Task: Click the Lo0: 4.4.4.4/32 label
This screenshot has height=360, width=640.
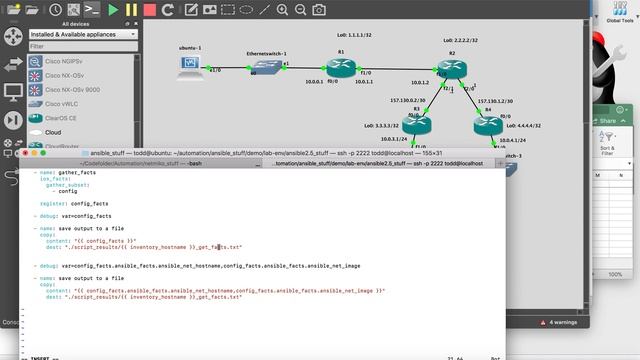Action: (524, 126)
